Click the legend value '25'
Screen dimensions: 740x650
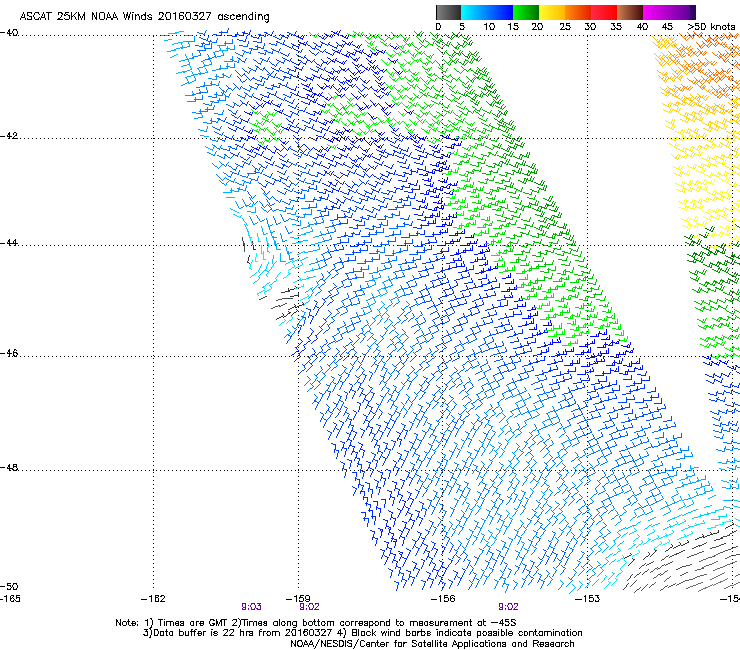565,26
